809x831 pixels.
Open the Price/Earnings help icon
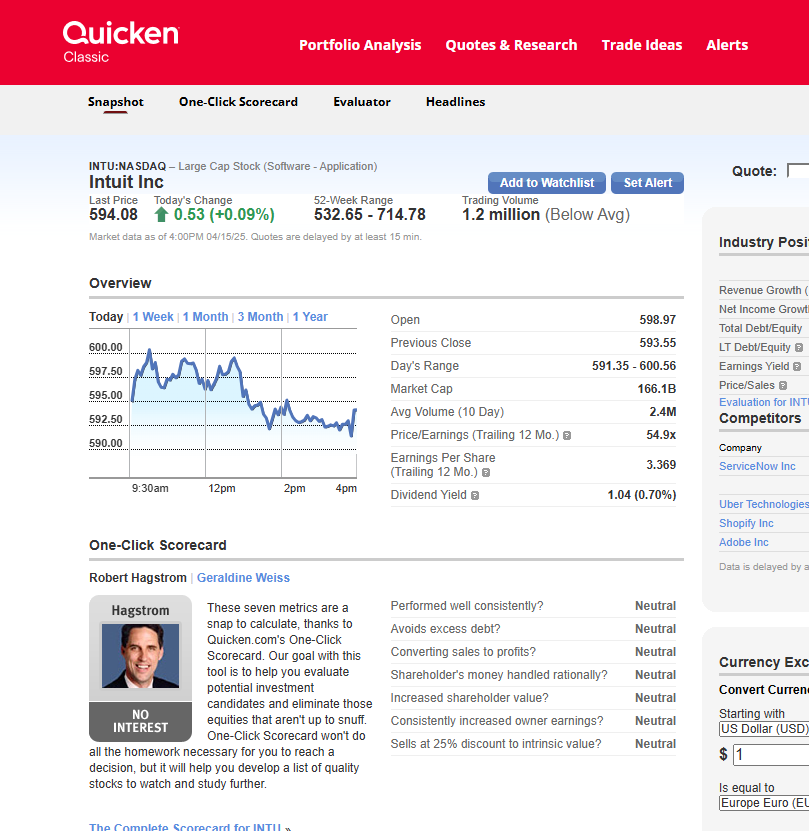point(567,436)
